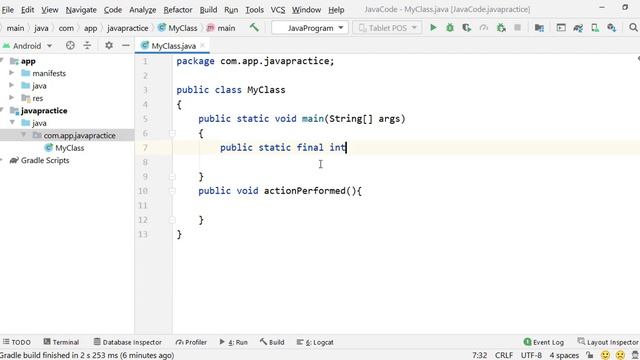
Task: Click the MyClass breadcrumb in navigation bar
Action: tap(178, 28)
